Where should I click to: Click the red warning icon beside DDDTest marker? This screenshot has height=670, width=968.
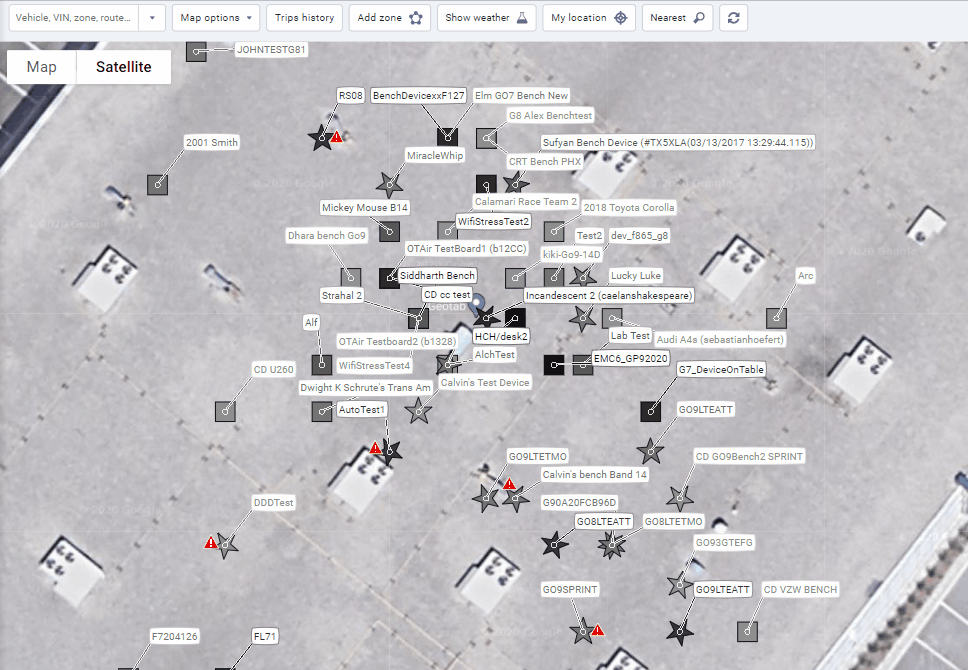pyautogui.click(x=211, y=542)
